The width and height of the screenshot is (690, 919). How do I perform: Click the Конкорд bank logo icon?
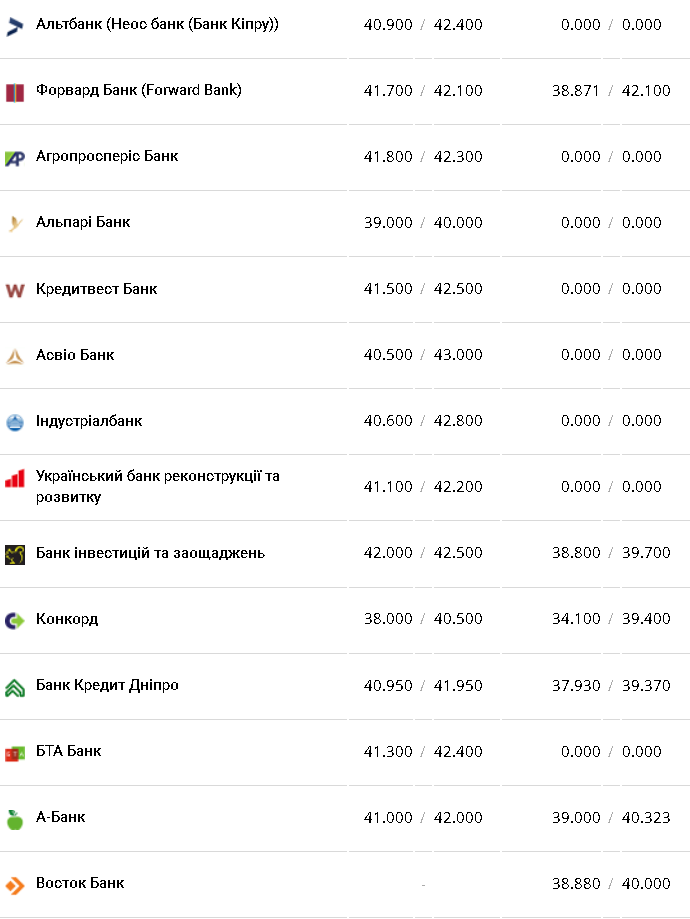click(15, 620)
